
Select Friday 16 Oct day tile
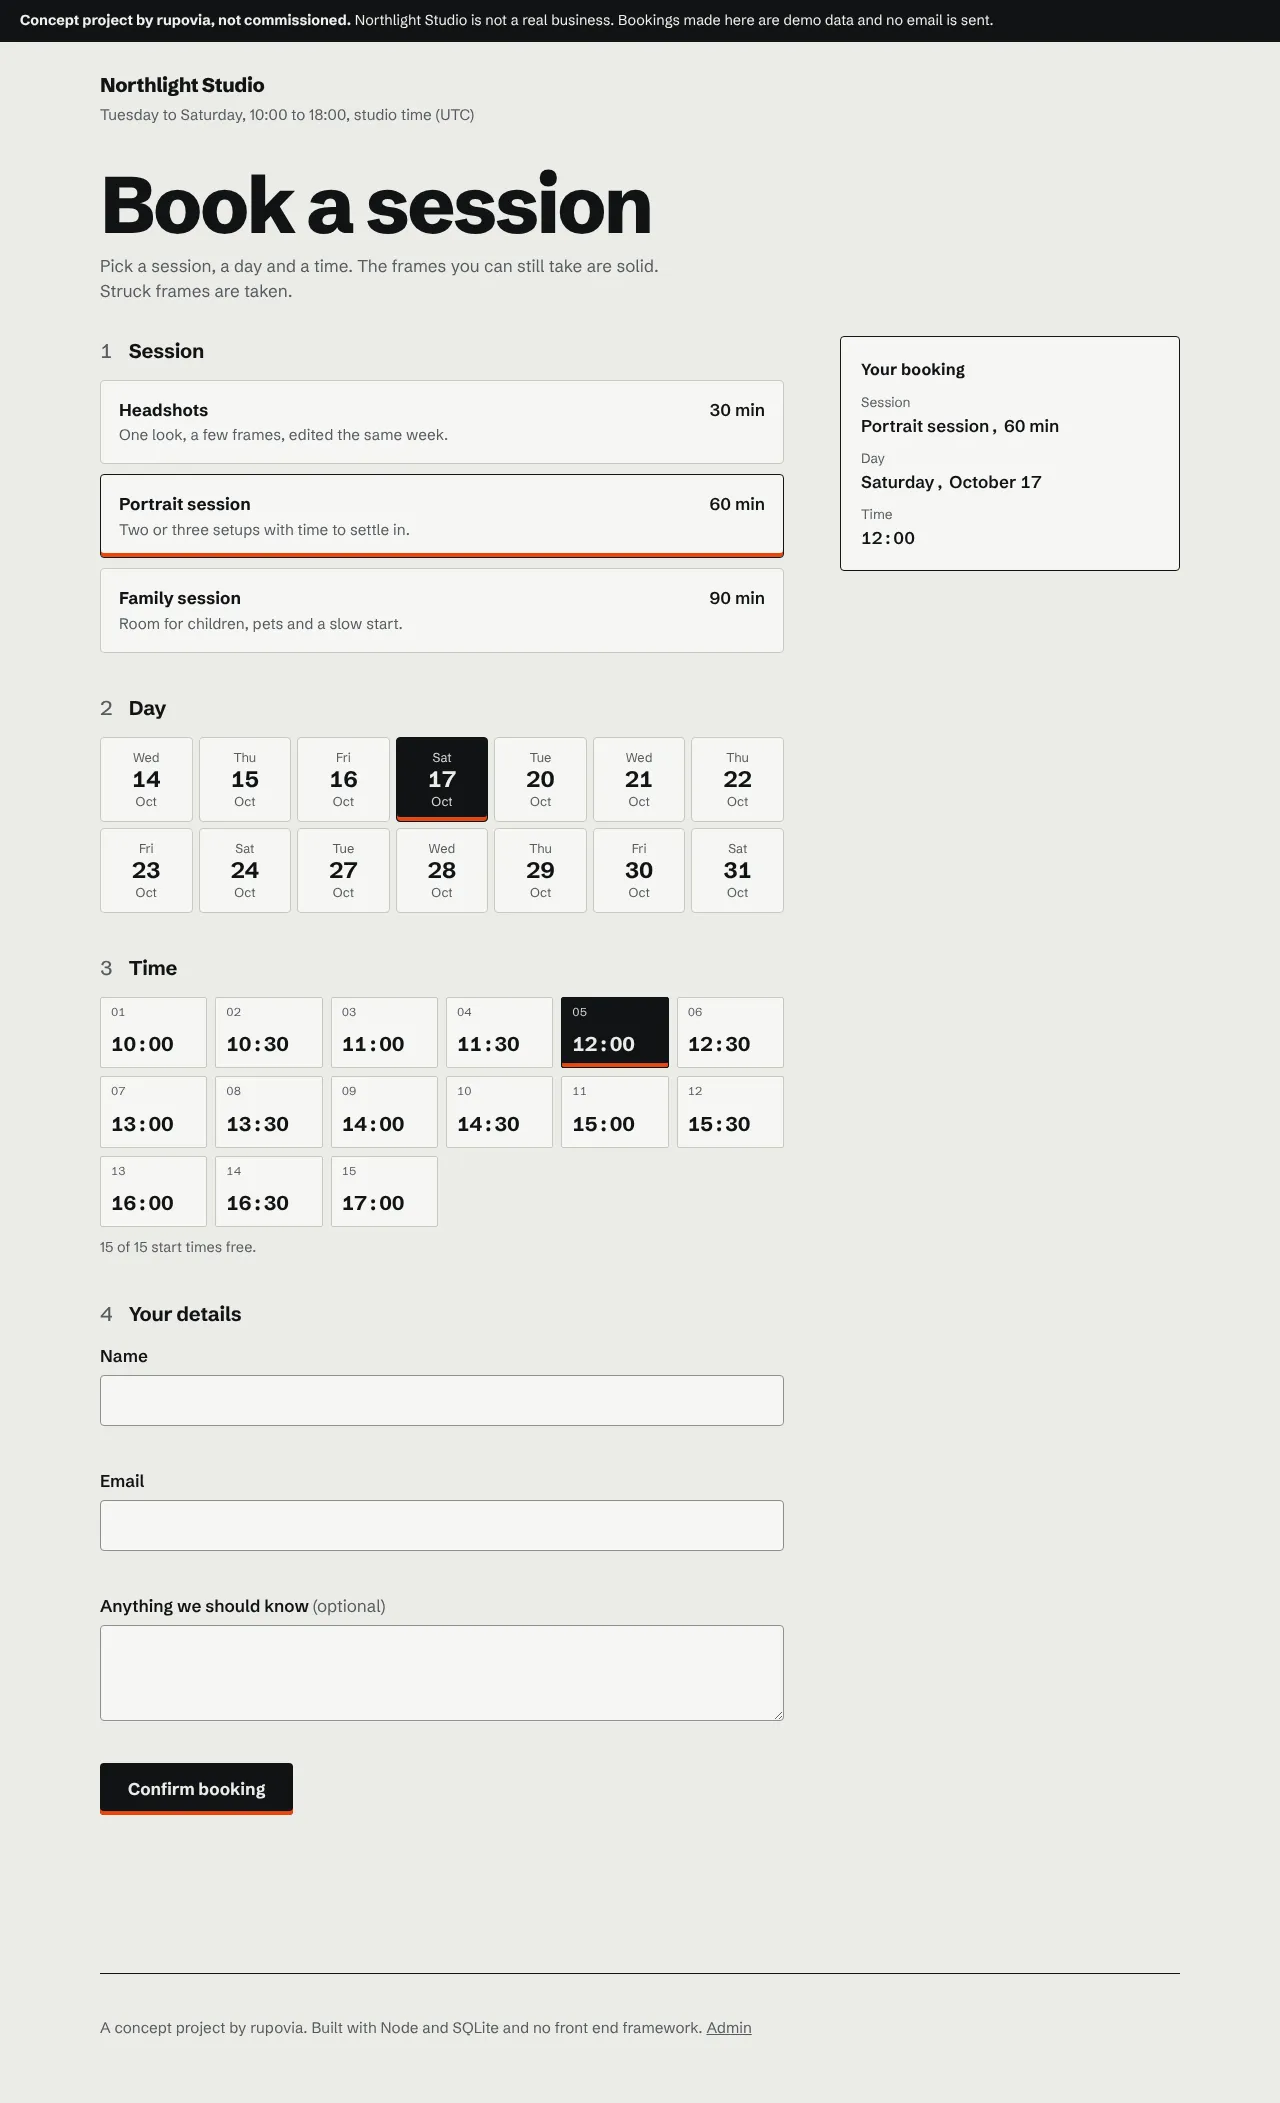point(343,779)
